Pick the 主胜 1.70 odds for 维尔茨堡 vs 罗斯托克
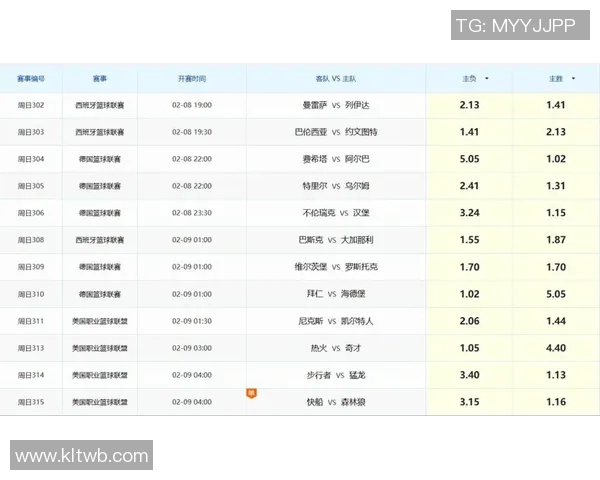 (x=556, y=267)
